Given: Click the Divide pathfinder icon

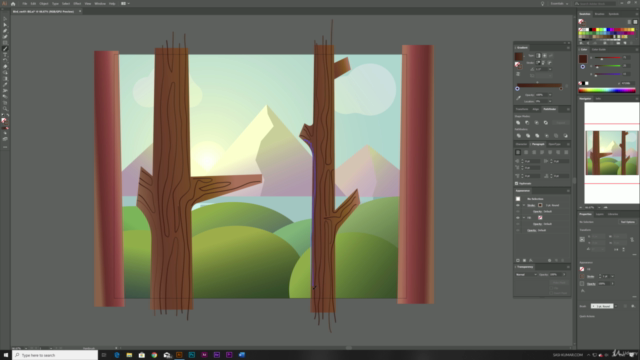Looking at the screenshot, I should coord(519,136).
